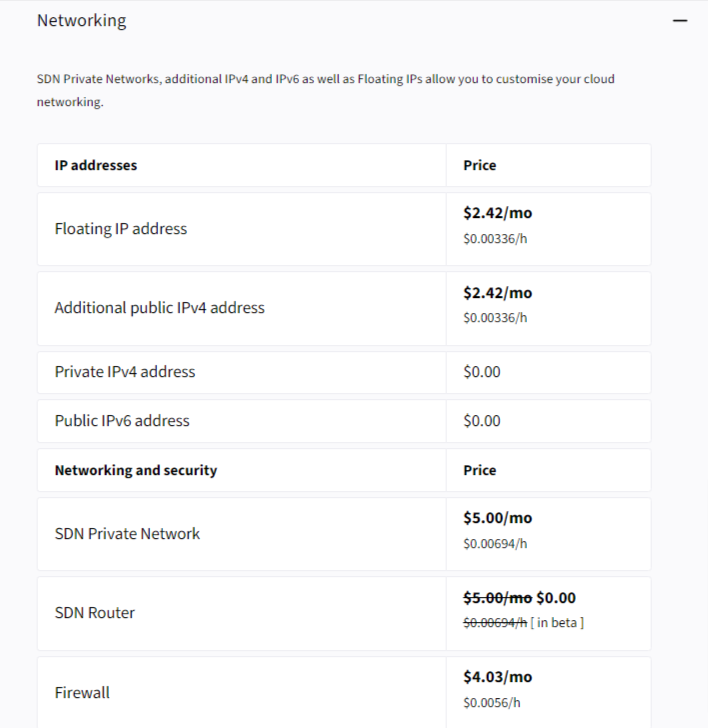Screen dimensions: 708x728
Task: Click the Floating IP address row label
Action: pos(121,229)
